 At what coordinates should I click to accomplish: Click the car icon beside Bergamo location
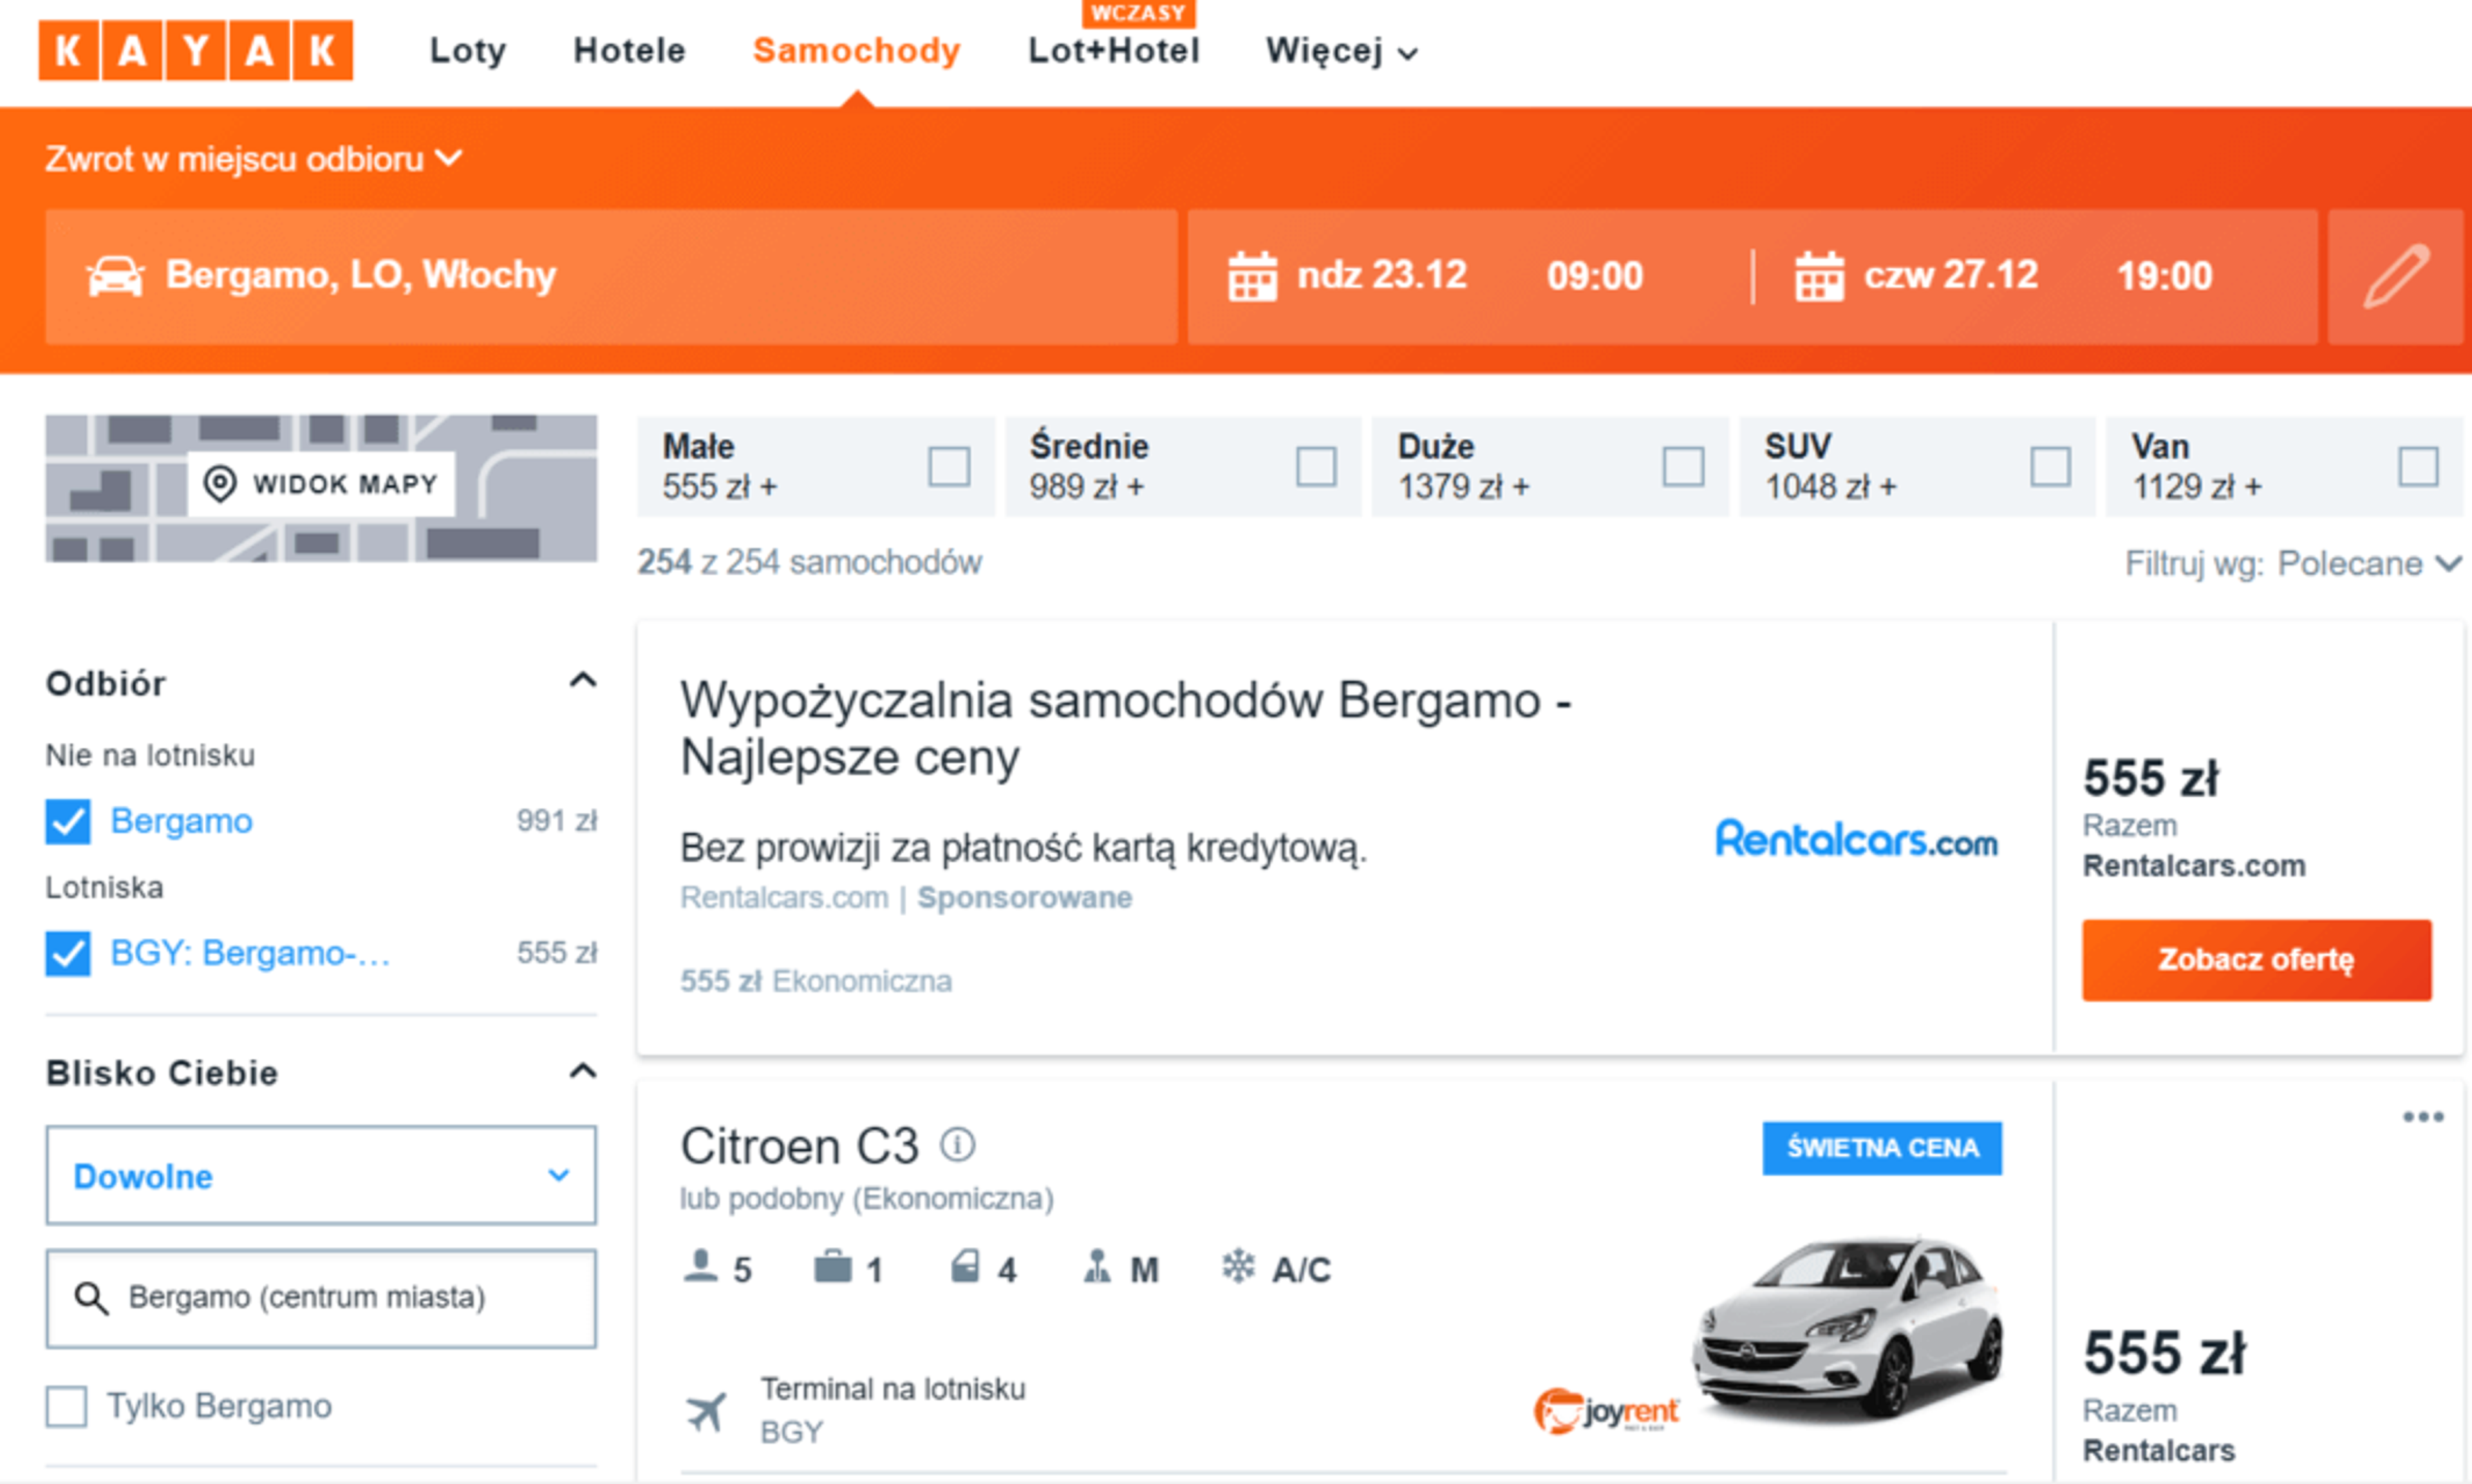pyautogui.click(x=115, y=276)
